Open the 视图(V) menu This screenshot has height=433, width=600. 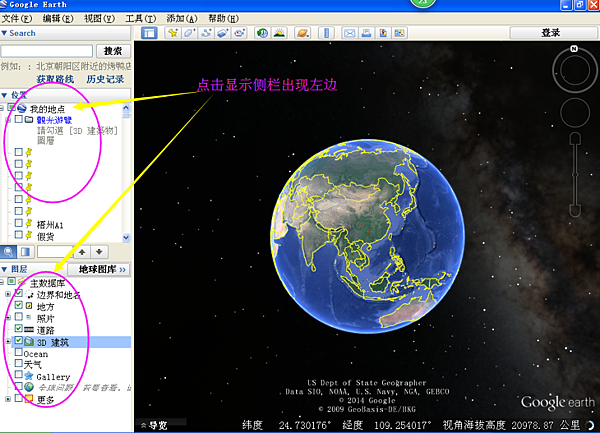[x=99, y=18]
